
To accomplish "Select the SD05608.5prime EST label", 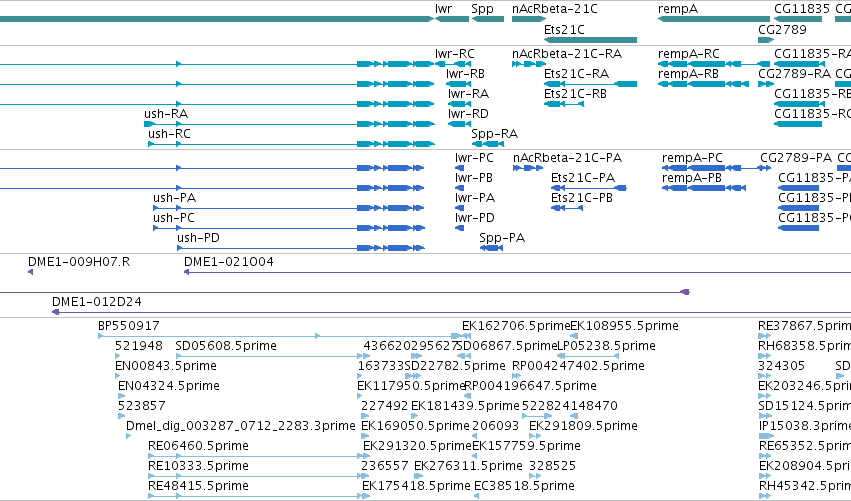I will [226, 347].
